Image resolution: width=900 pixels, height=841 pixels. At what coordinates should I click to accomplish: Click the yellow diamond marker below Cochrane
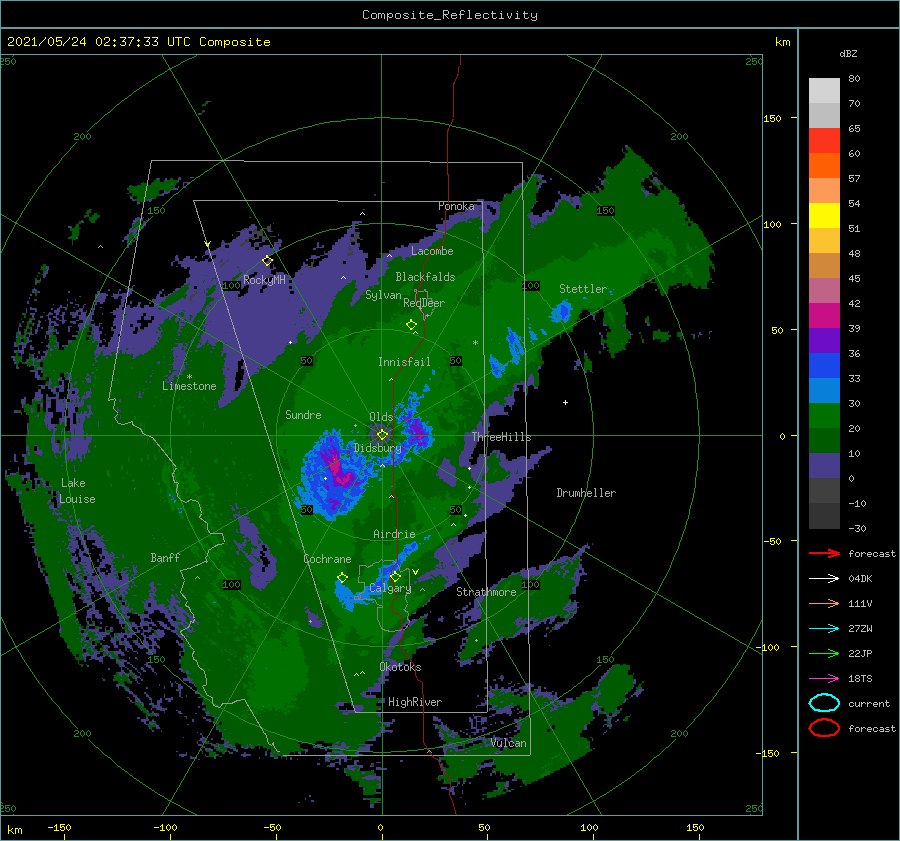[343, 578]
